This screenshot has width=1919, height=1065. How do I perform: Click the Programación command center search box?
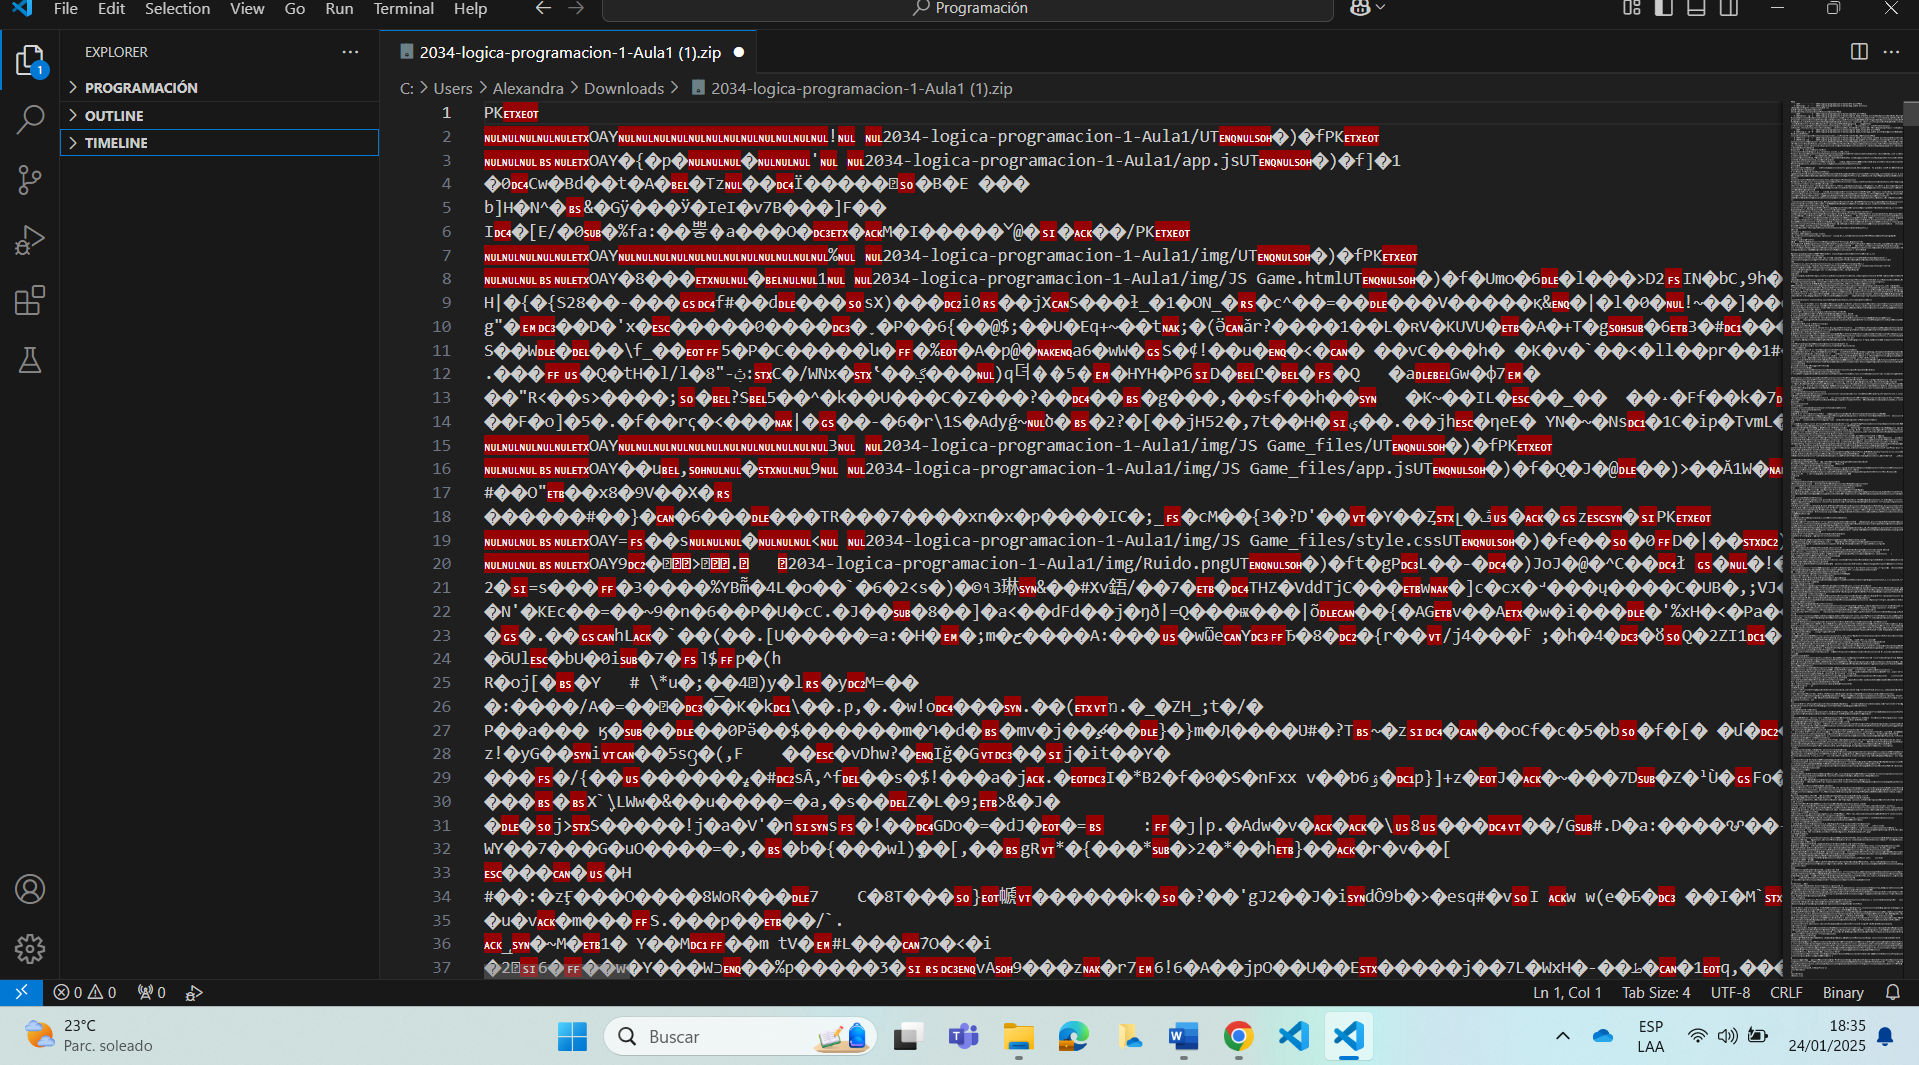(968, 9)
